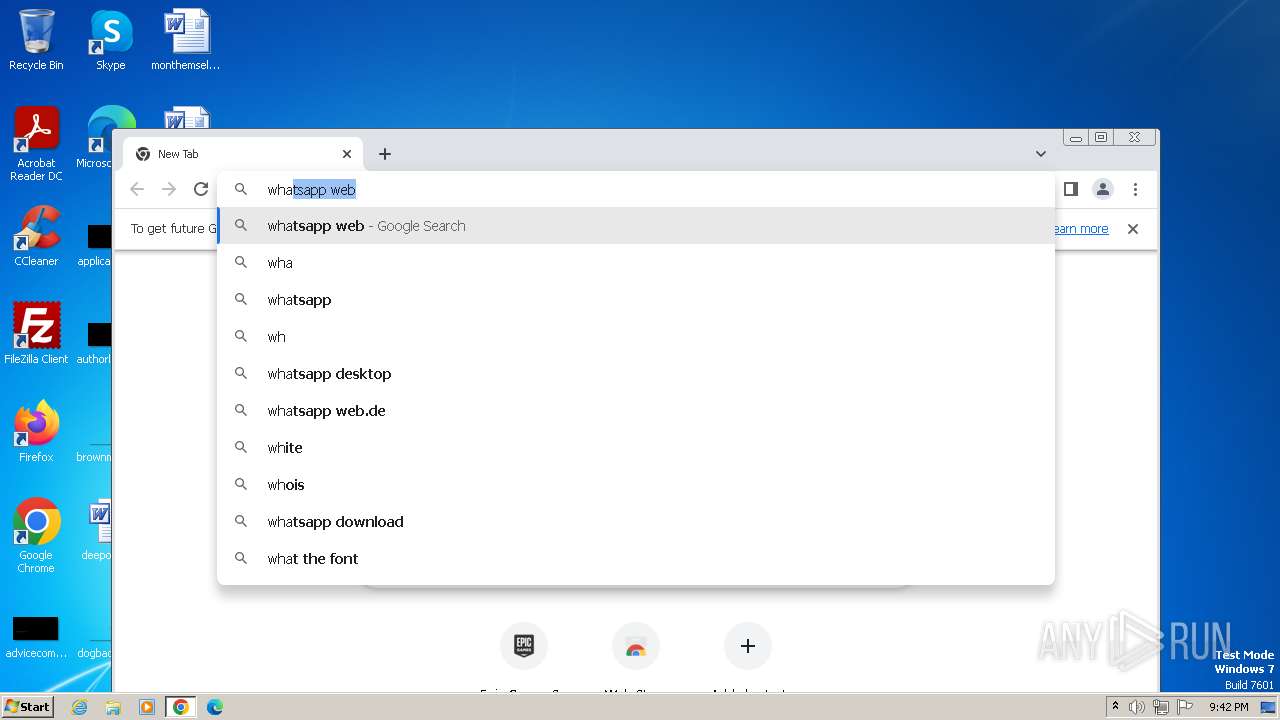
Task: Open the Google Chrome desktop icon
Action: click(36, 536)
